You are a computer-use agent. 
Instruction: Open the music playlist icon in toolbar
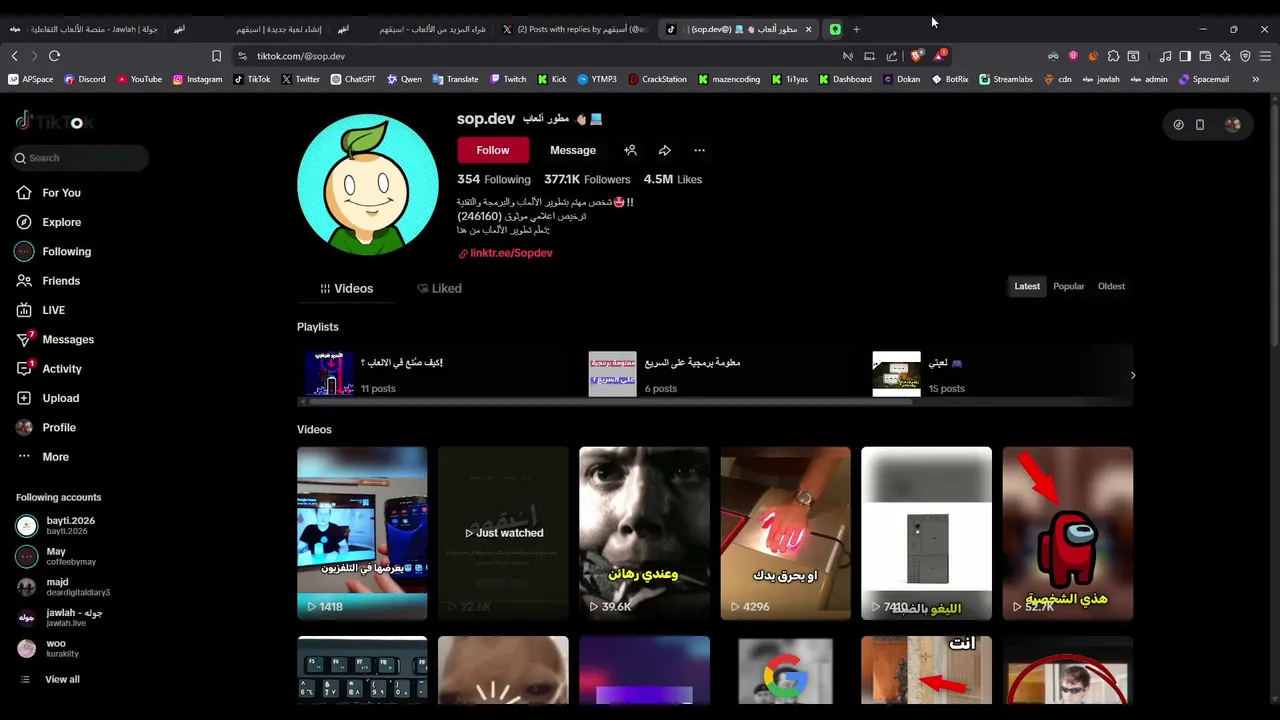[1165, 56]
